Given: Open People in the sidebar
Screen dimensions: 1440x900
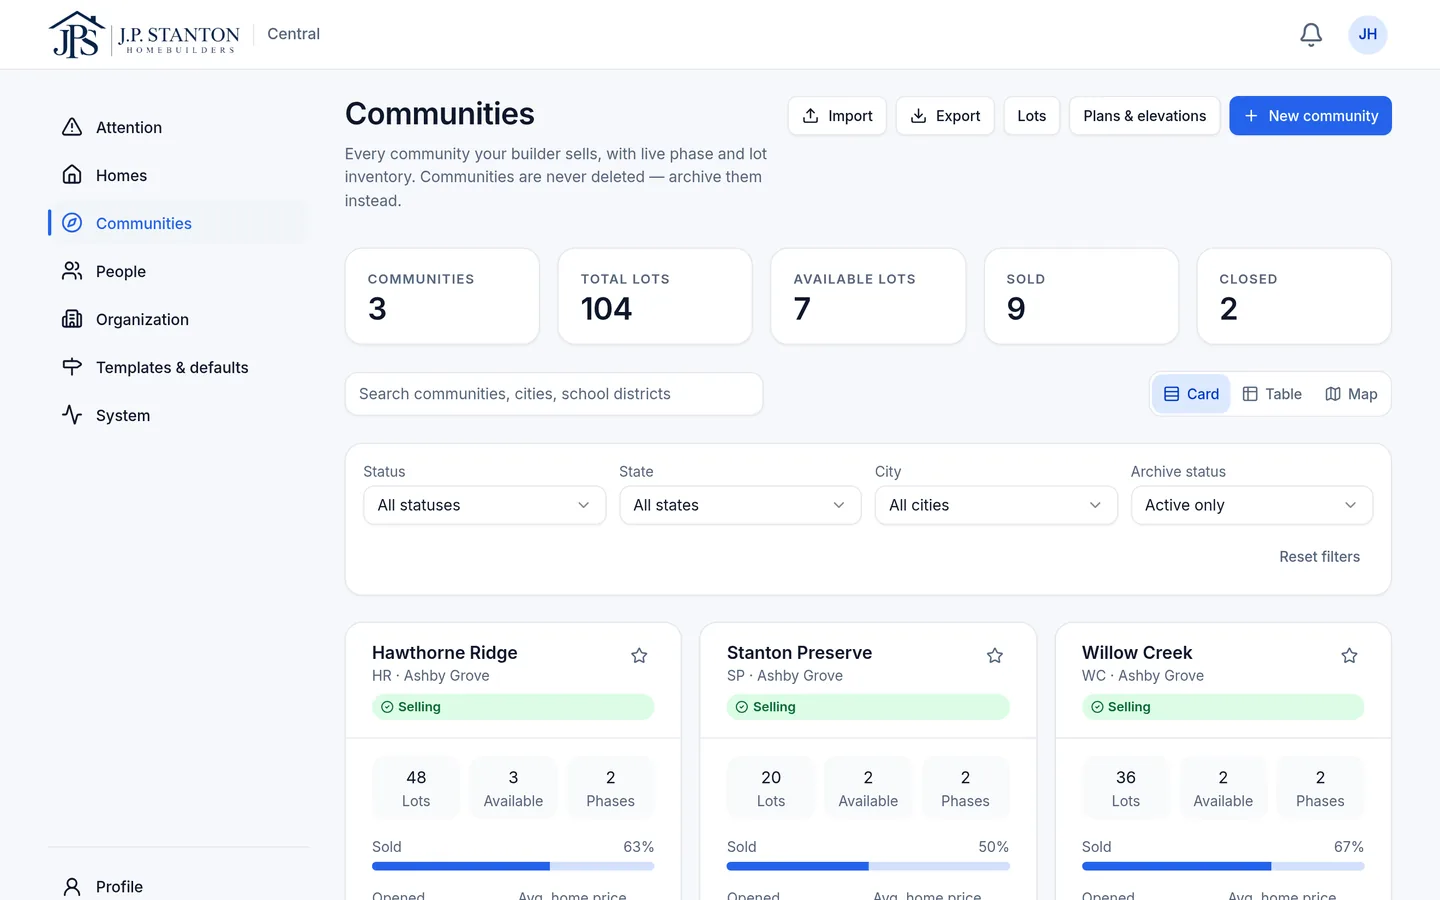Looking at the screenshot, I should tap(178, 271).
